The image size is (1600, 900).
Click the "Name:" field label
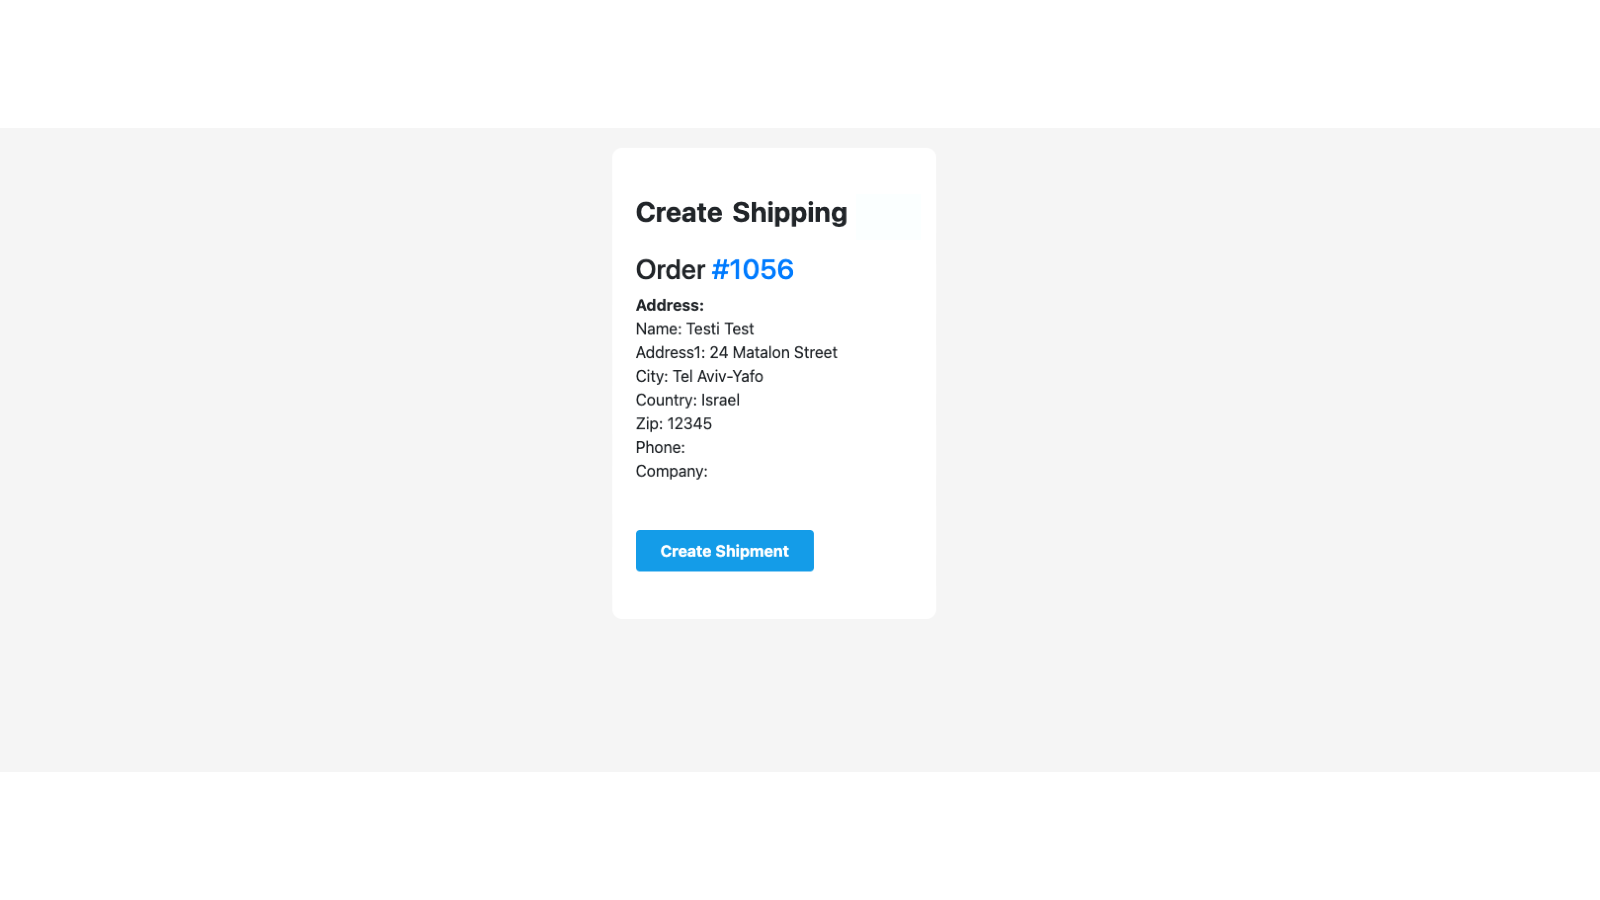click(x=658, y=329)
